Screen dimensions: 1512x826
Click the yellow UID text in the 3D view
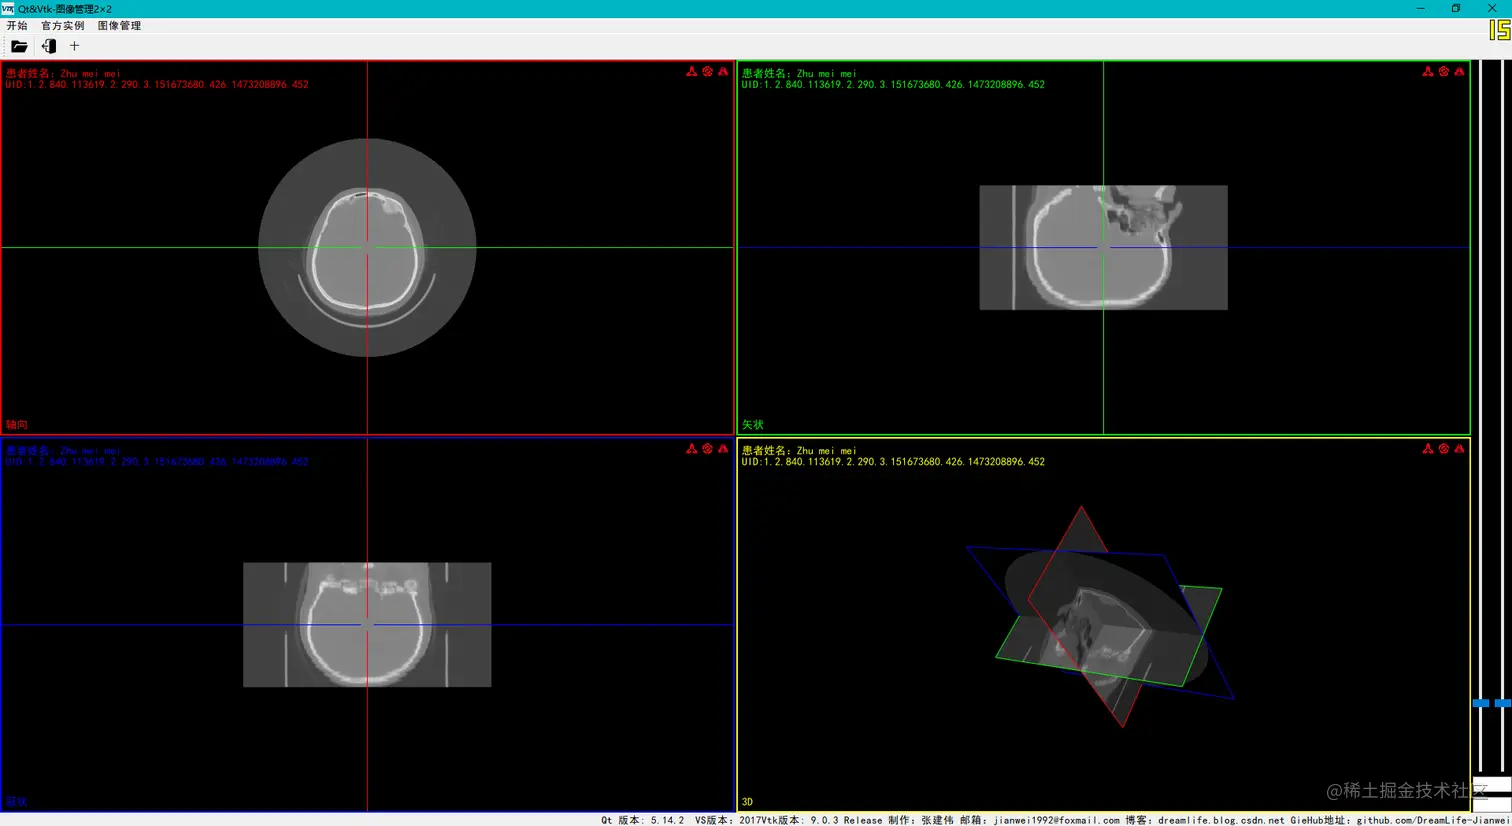[x=893, y=462]
